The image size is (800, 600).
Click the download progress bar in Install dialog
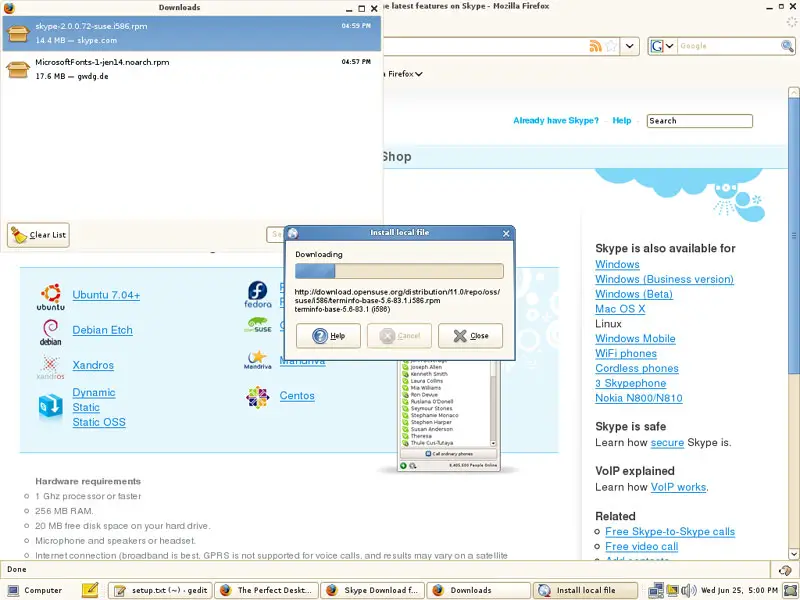pyautogui.click(x=399, y=271)
